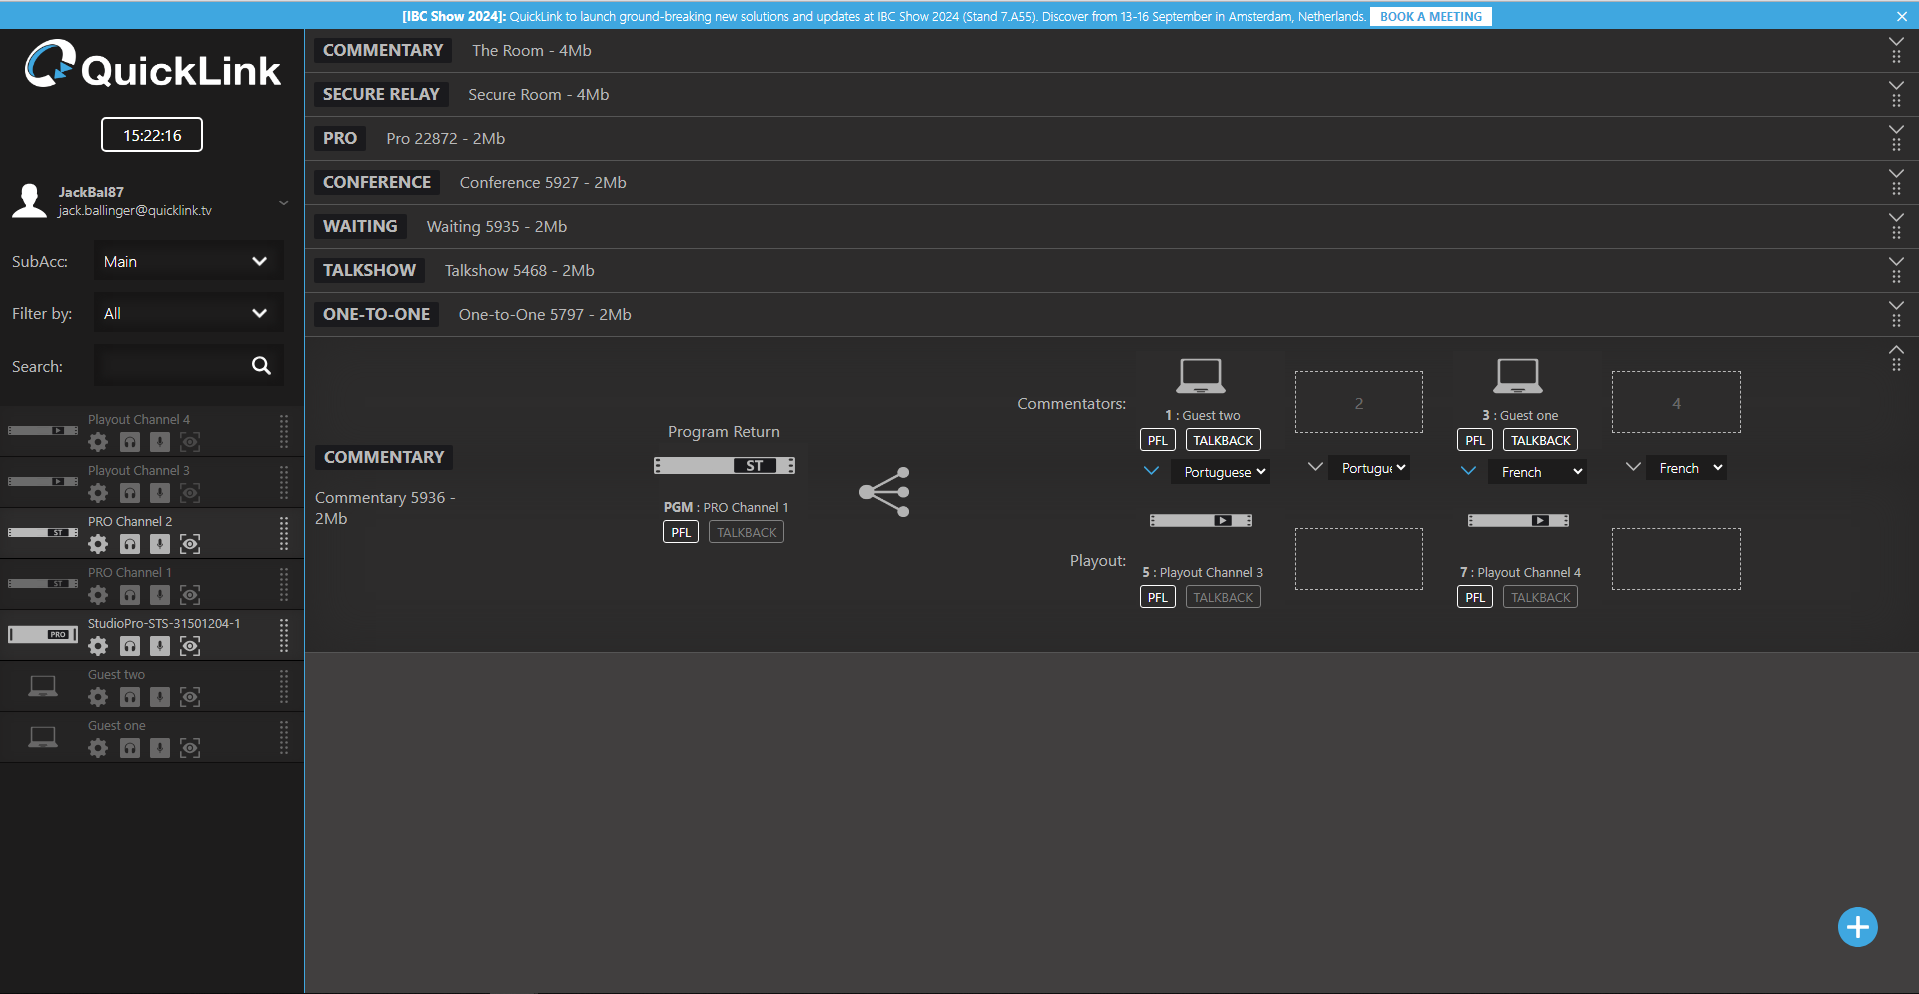Expand the Talkshow 5468 room row chevron

click(1896, 262)
